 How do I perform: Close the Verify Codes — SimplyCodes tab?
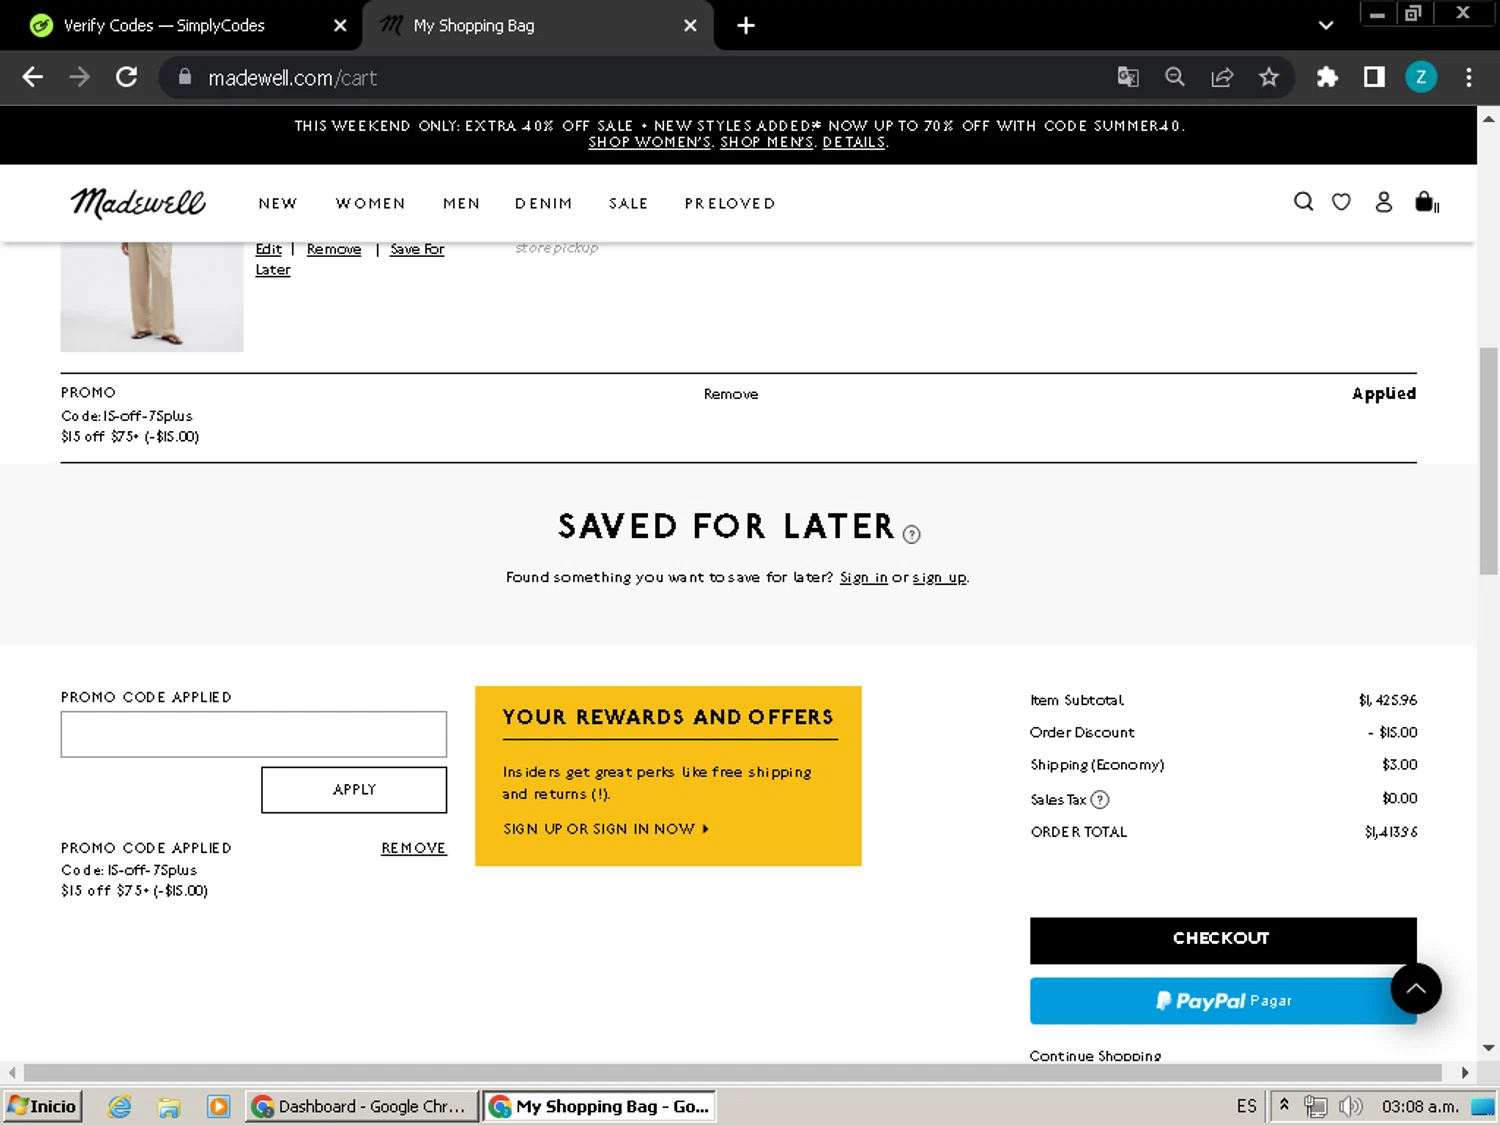tap(340, 25)
